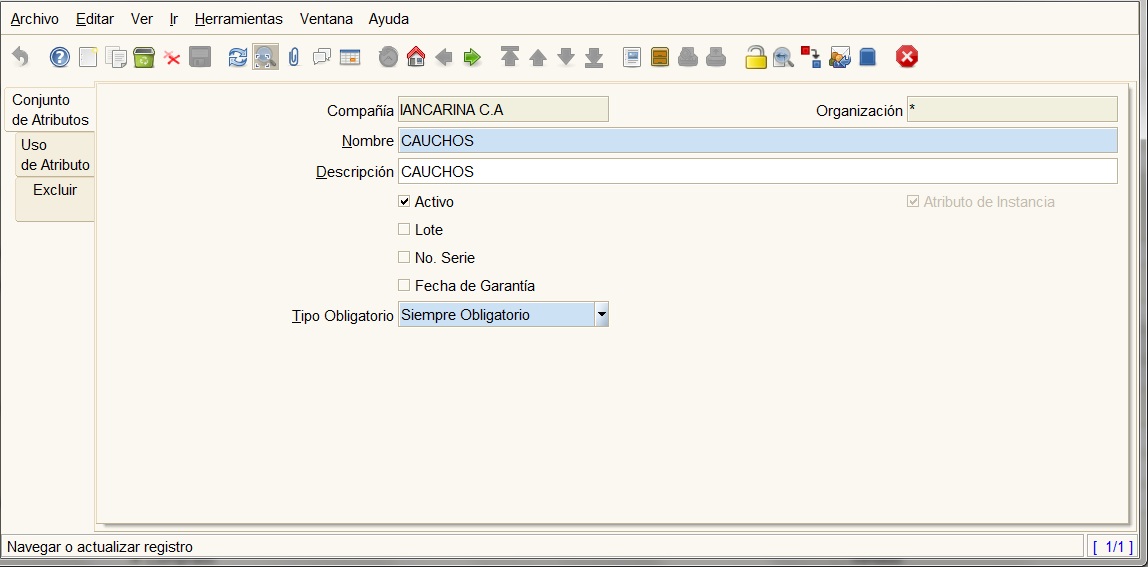Open record lookup with the binoculars icon

pyautogui.click(x=266, y=56)
